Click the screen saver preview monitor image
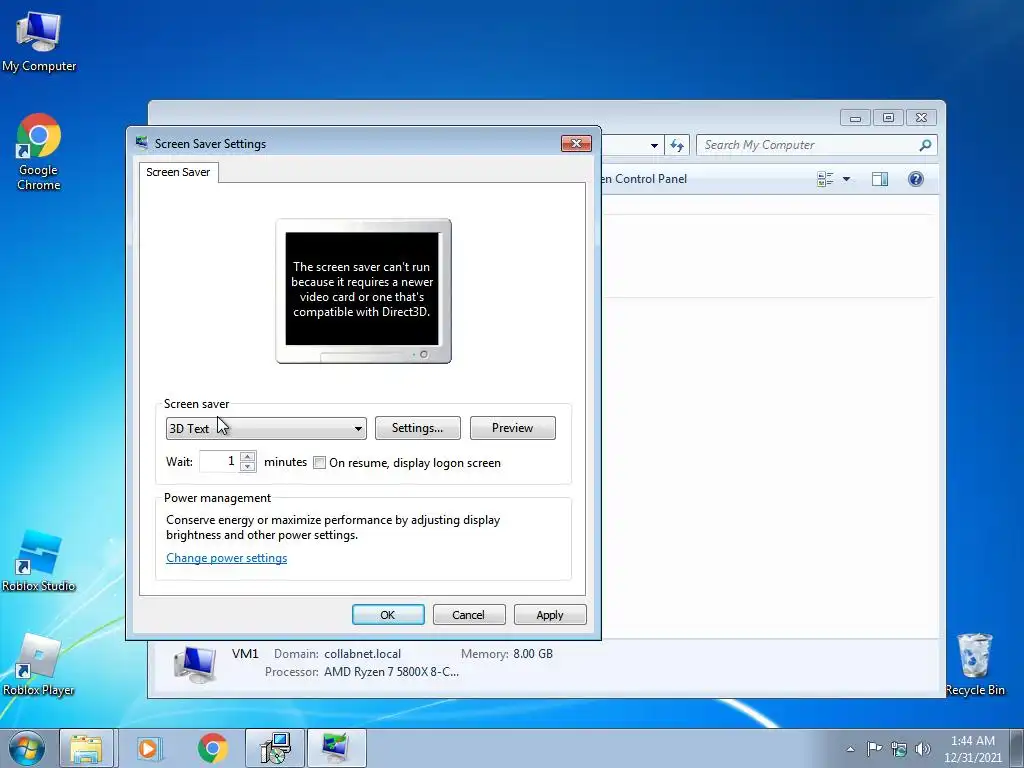This screenshot has height=768, width=1024. coord(363,291)
